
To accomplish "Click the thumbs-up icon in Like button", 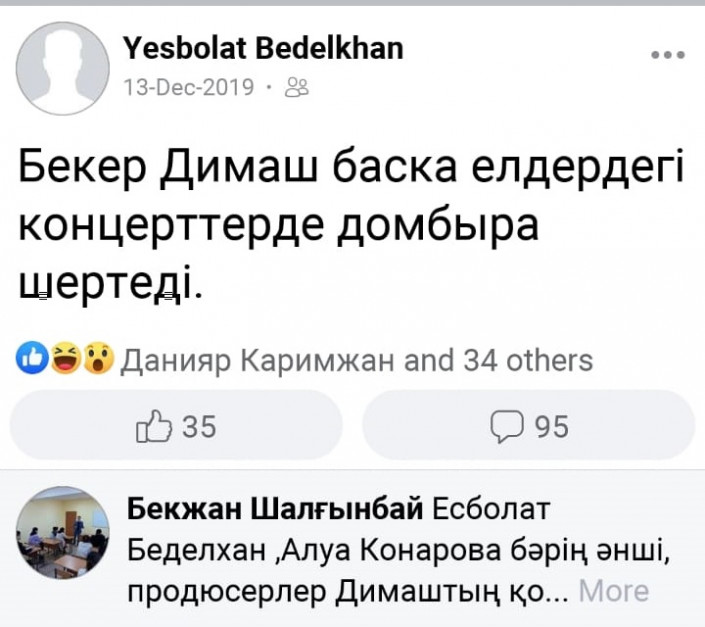I will pos(154,426).
